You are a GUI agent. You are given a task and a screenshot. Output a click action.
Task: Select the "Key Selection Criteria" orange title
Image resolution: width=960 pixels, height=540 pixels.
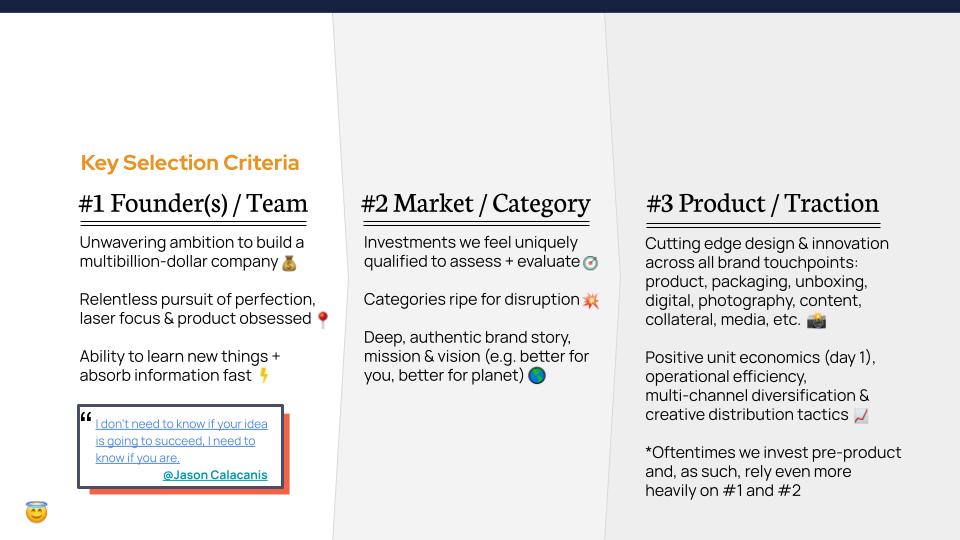pos(190,163)
